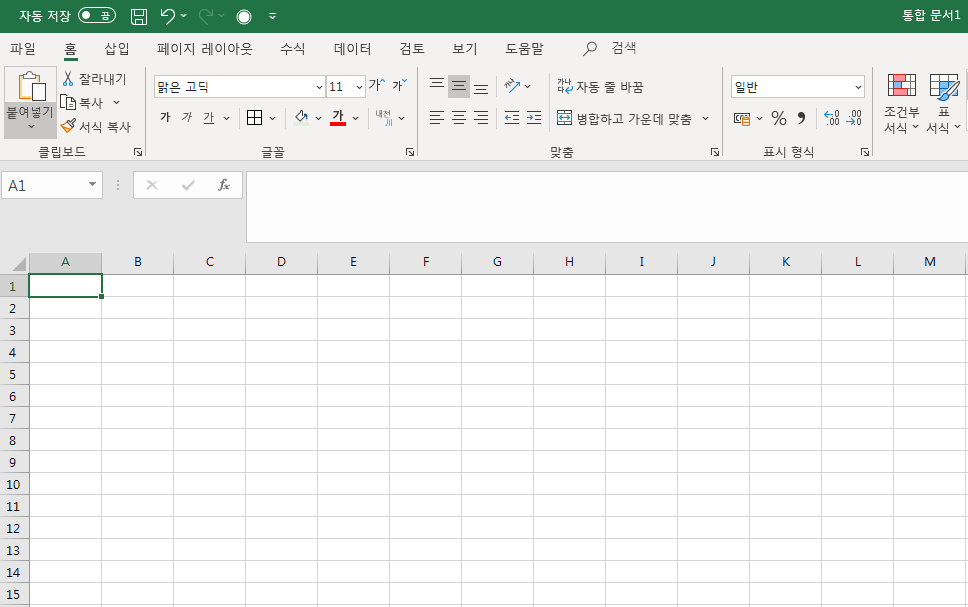Open number format (표시 형식) dialog launcher
This screenshot has height=607, width=968.
coord(865,152)
